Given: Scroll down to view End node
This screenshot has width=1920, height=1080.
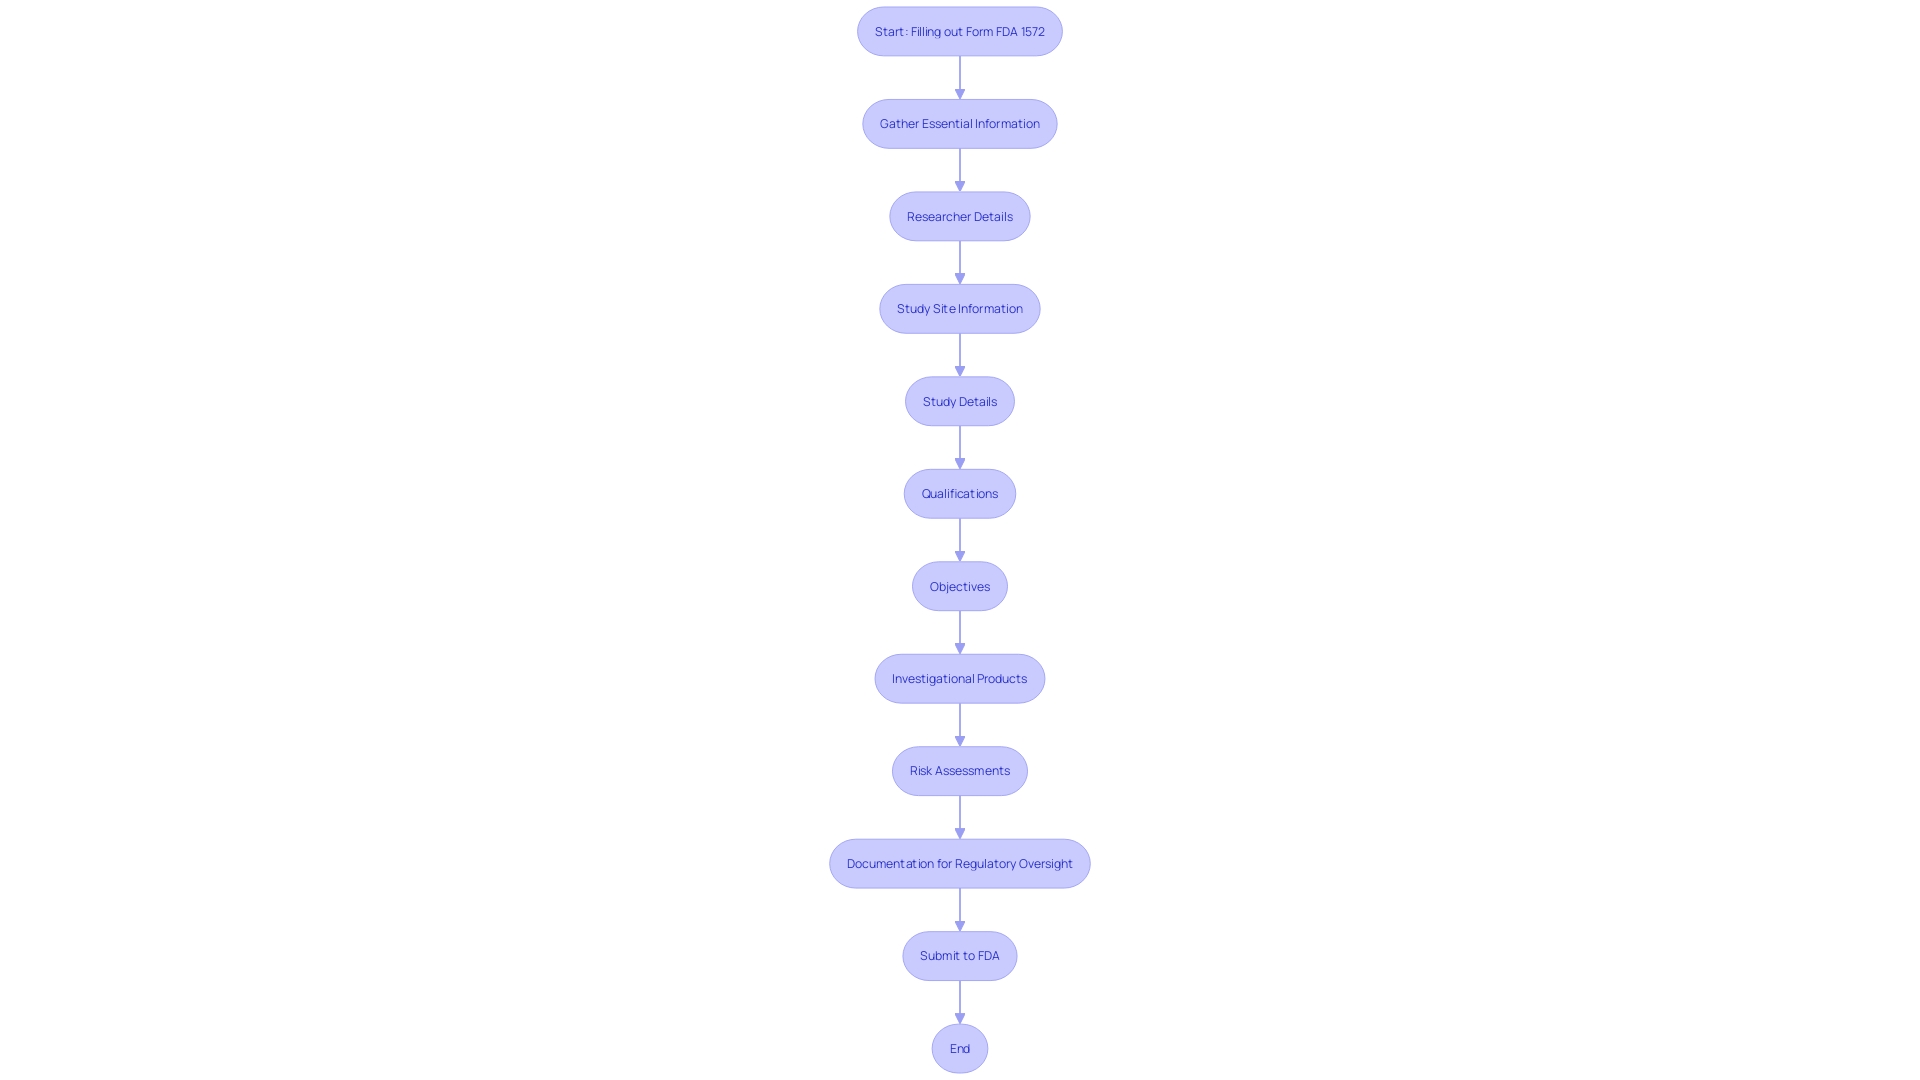Looking at the screenshot, I should [x=960, y=1048].
